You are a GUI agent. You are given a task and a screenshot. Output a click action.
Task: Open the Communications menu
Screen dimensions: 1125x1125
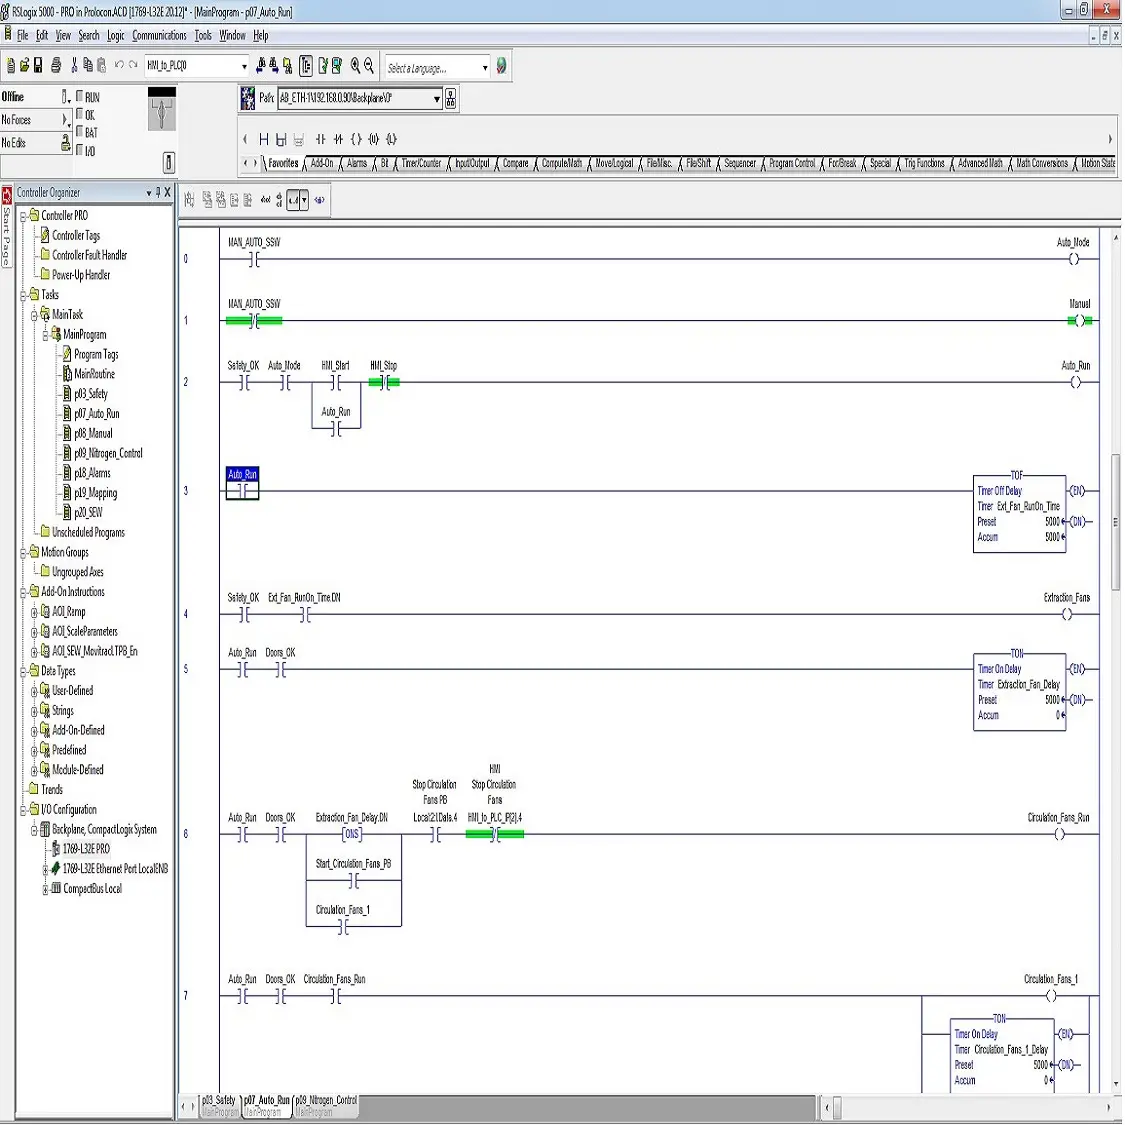pos(159,35)
